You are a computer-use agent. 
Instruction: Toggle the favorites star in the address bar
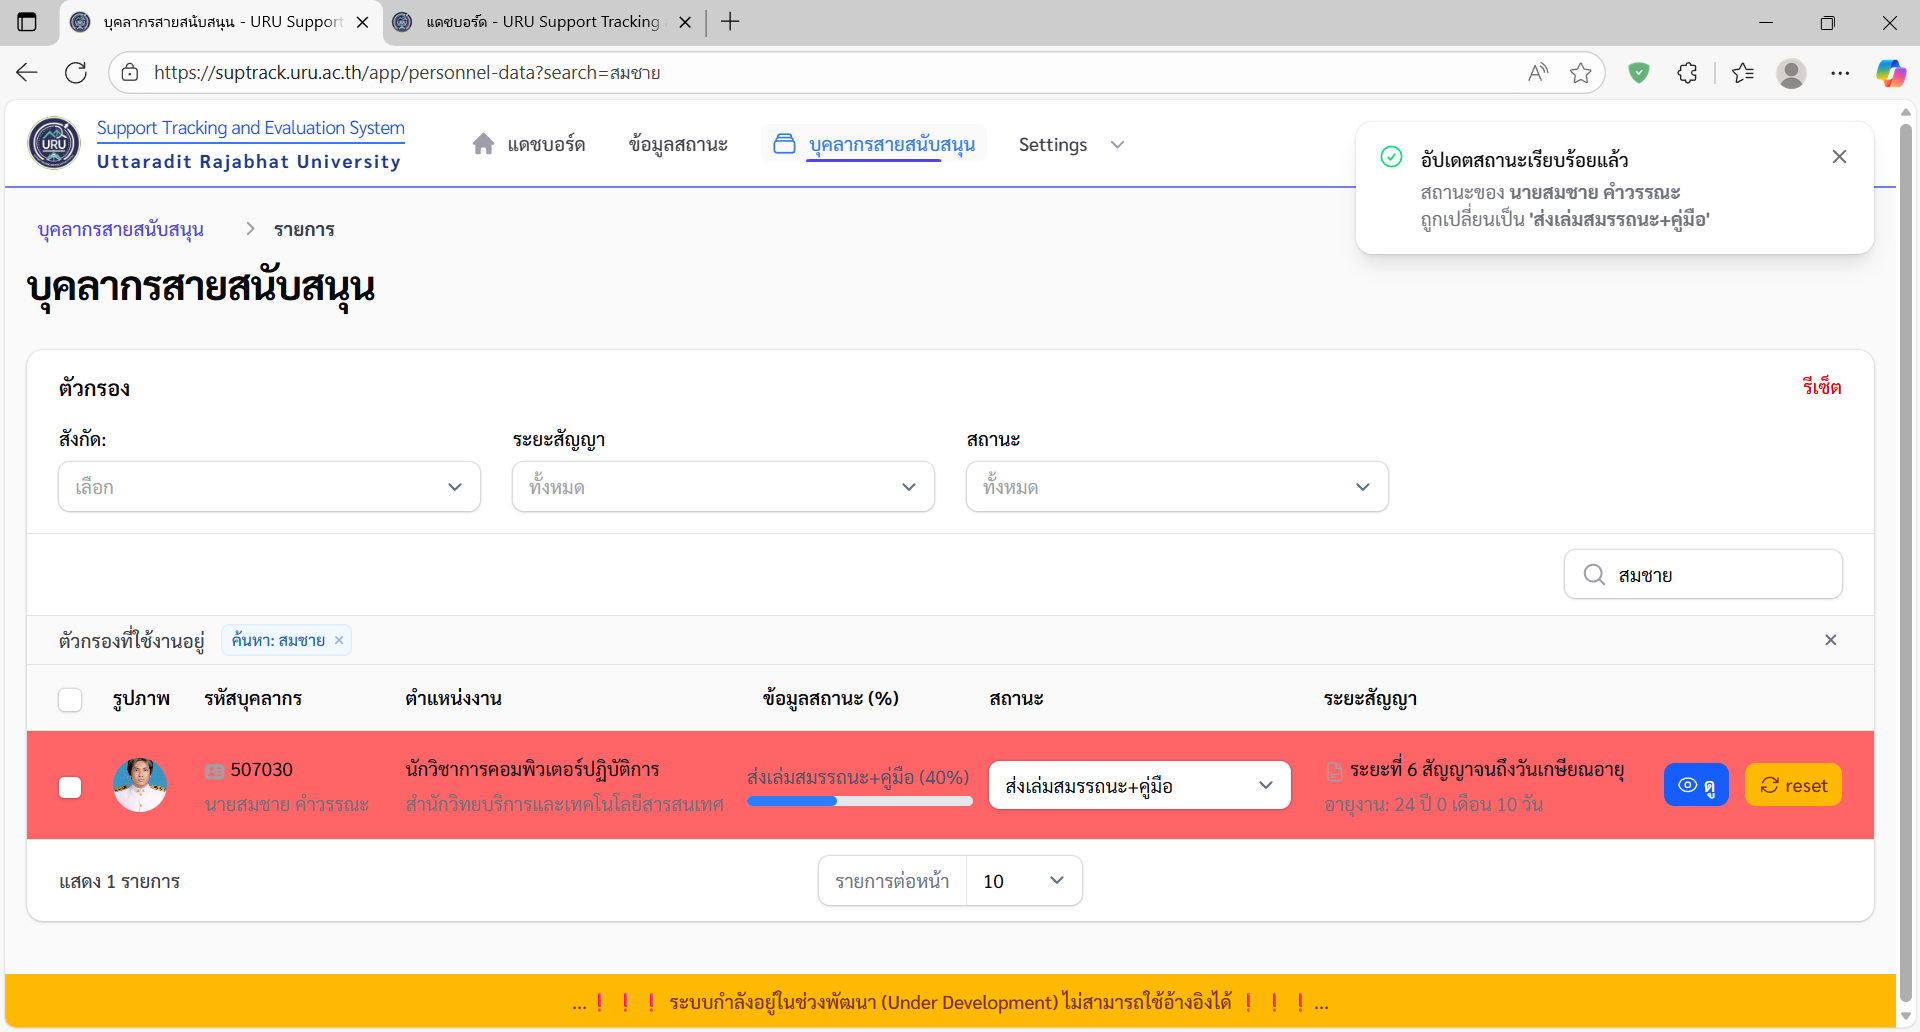click(x=1581, y=72)
